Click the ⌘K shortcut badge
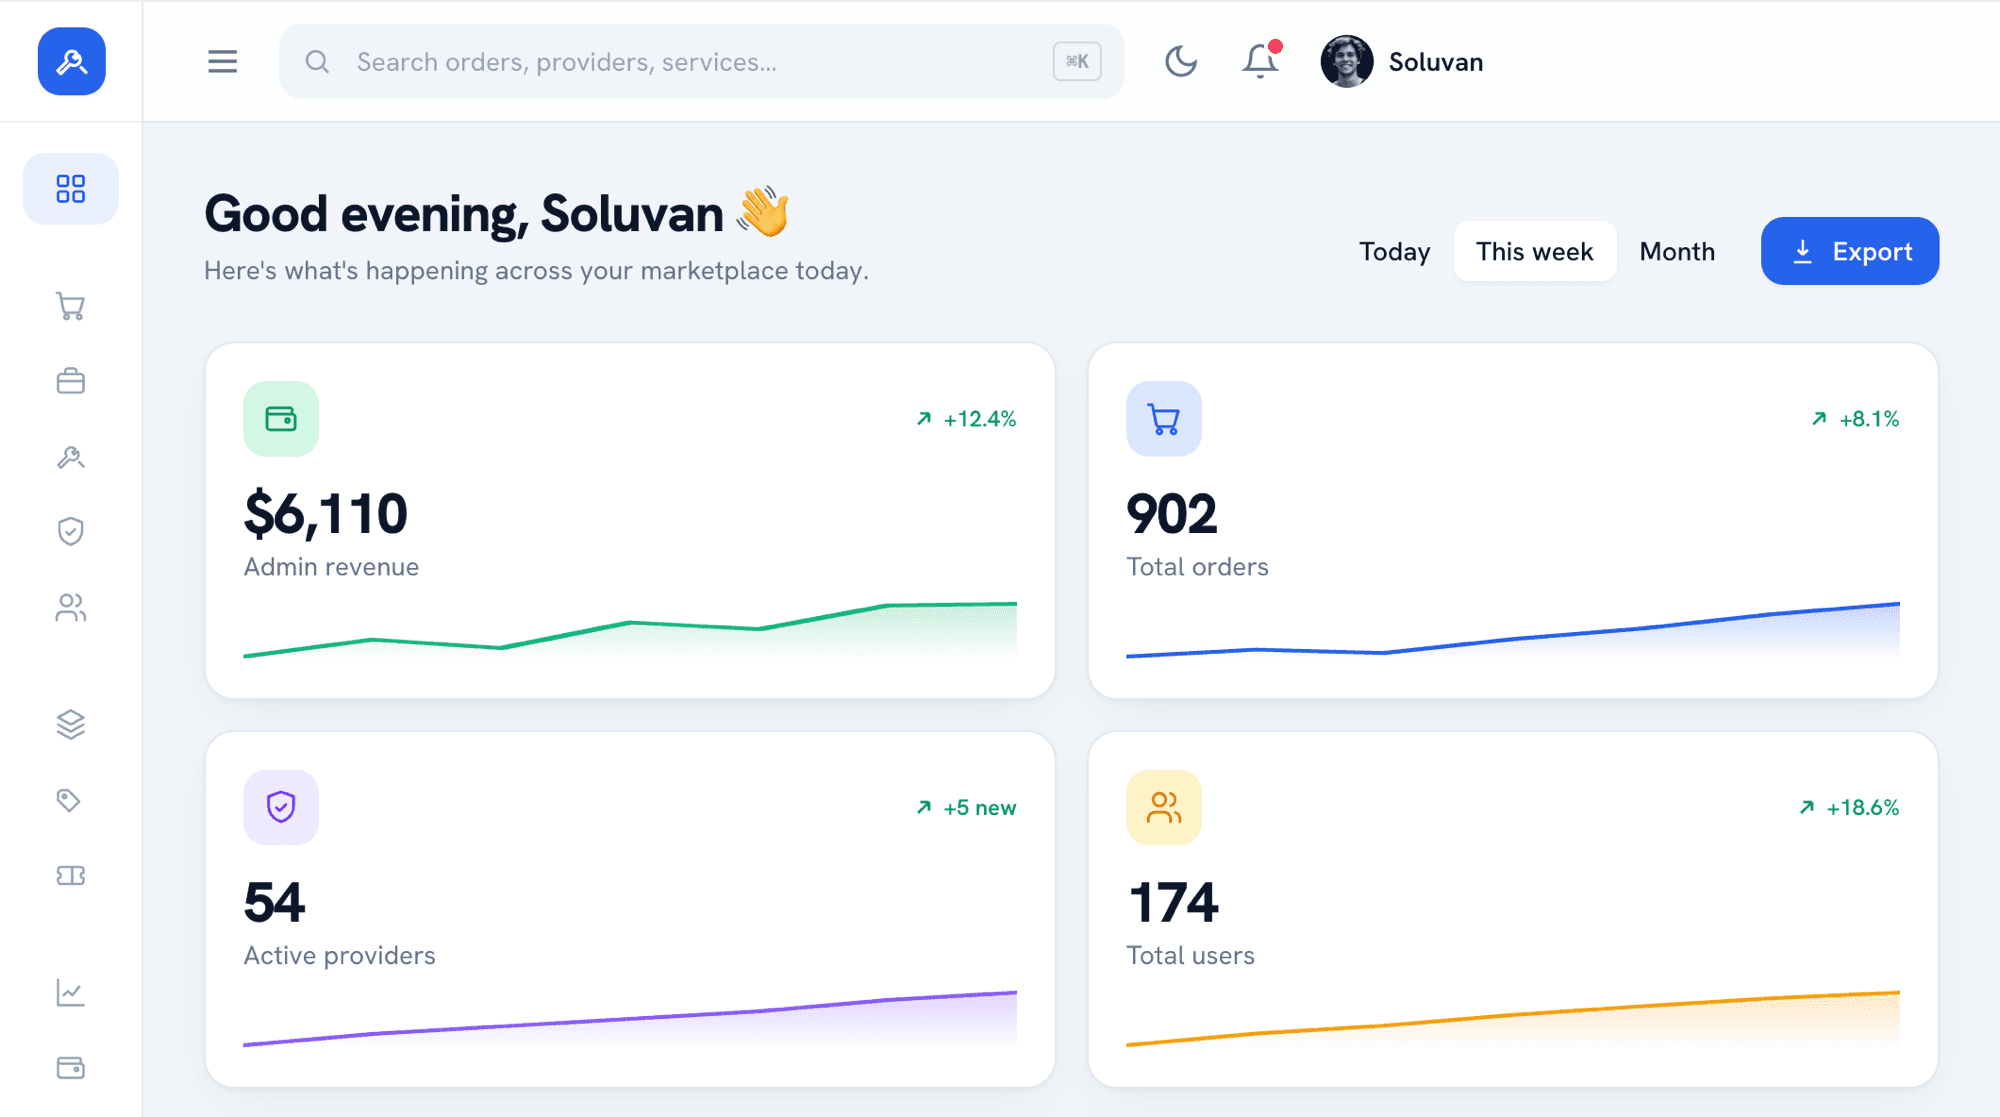This screenshot has height=1117, width=2000. pyautogui.click(x=1077, y=62)
